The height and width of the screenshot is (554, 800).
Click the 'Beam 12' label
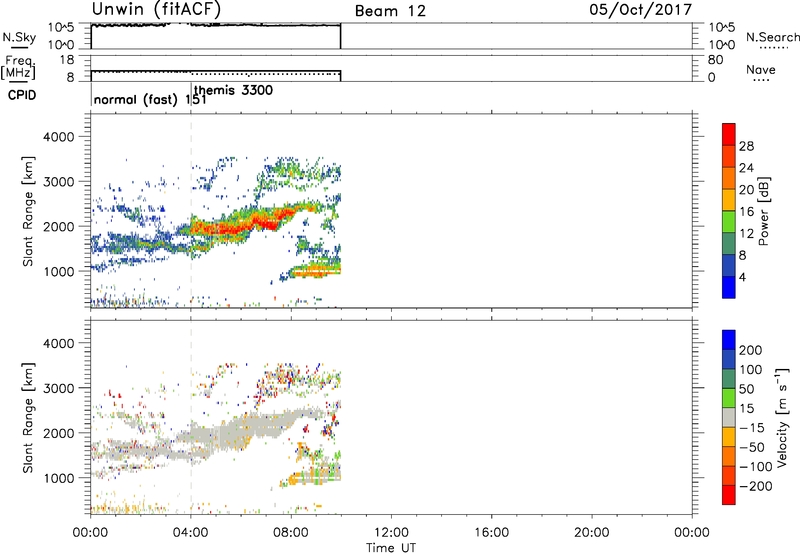pos(390,11)
